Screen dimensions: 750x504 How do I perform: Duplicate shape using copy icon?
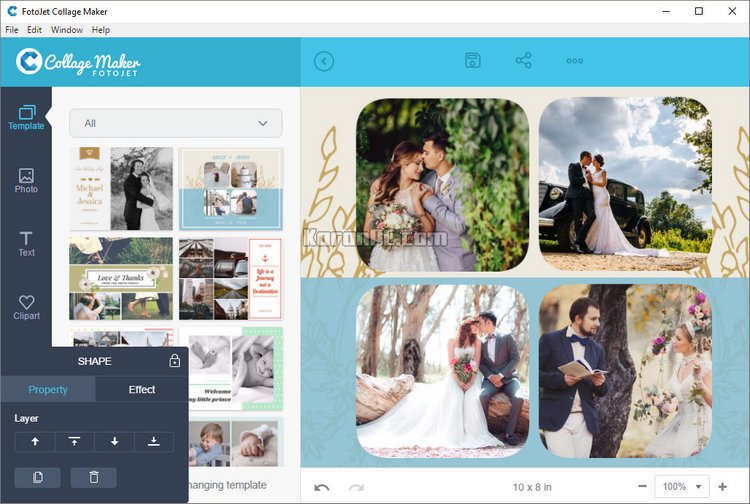point(38,478)
